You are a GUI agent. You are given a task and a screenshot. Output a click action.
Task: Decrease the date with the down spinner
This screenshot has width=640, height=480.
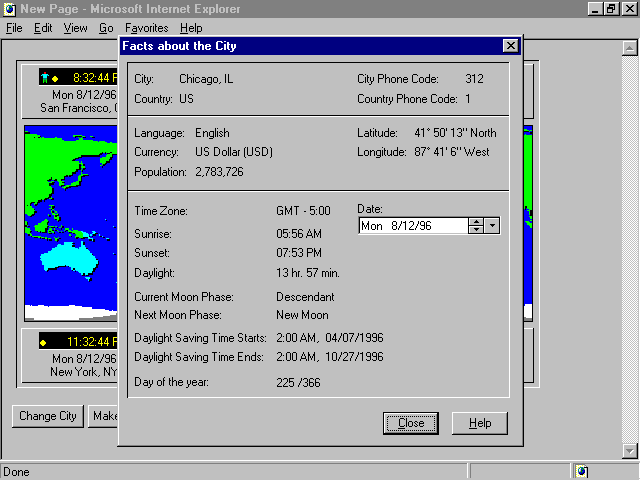[476, 230]
